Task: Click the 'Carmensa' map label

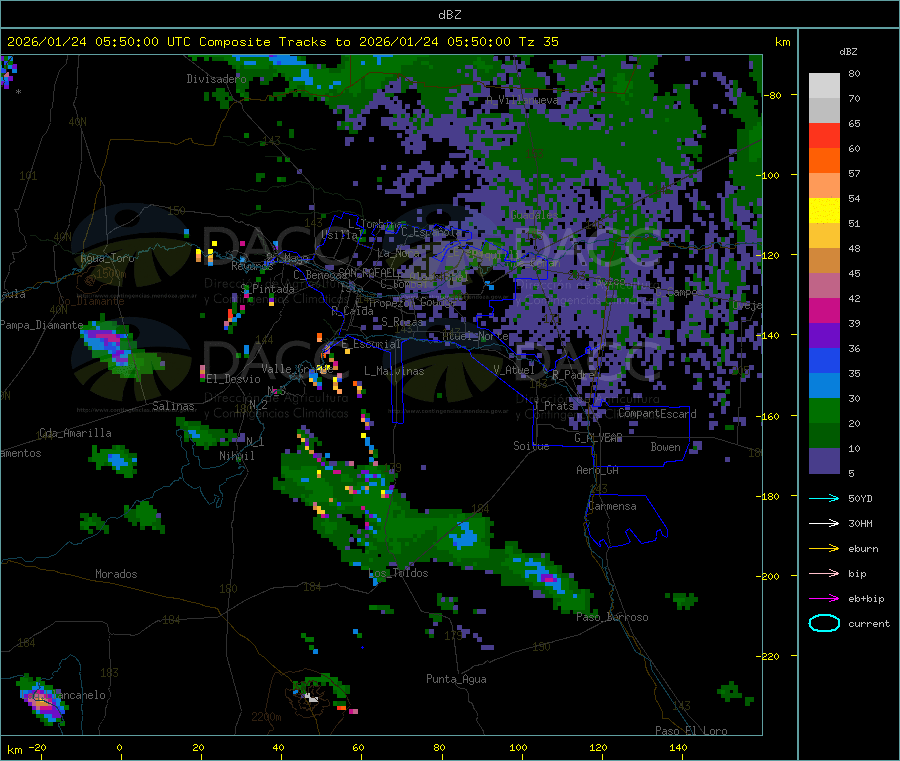Action: 612,506
